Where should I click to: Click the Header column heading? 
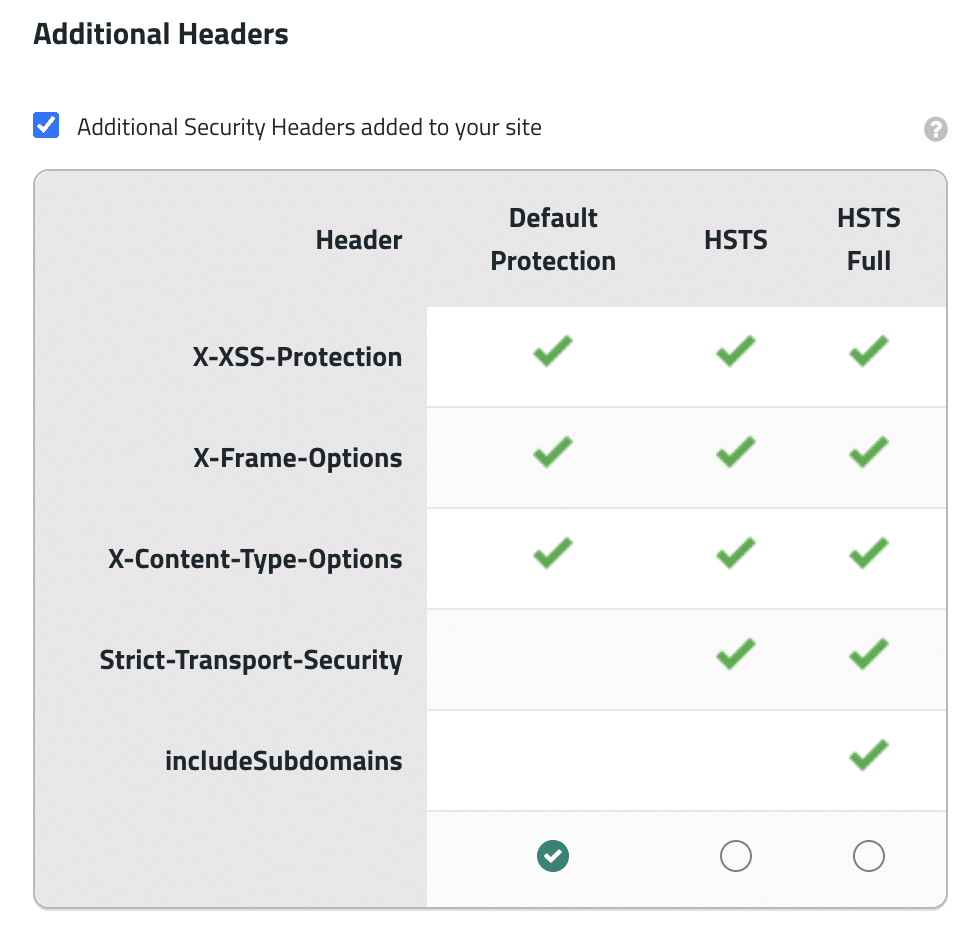coord(358,240)
